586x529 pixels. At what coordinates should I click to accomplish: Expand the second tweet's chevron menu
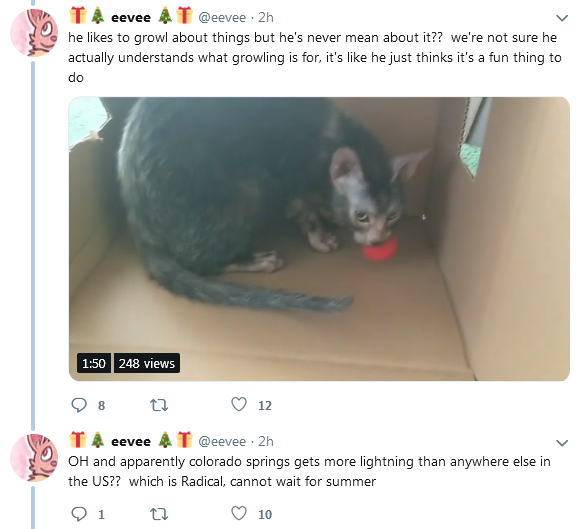[x=562, y=443]
